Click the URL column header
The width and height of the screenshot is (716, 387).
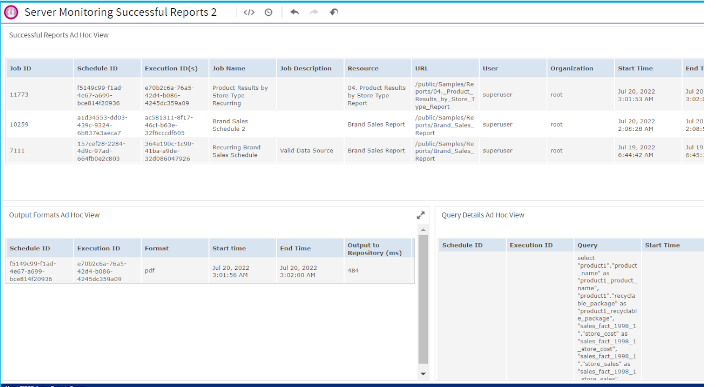[x=445, y=68]
